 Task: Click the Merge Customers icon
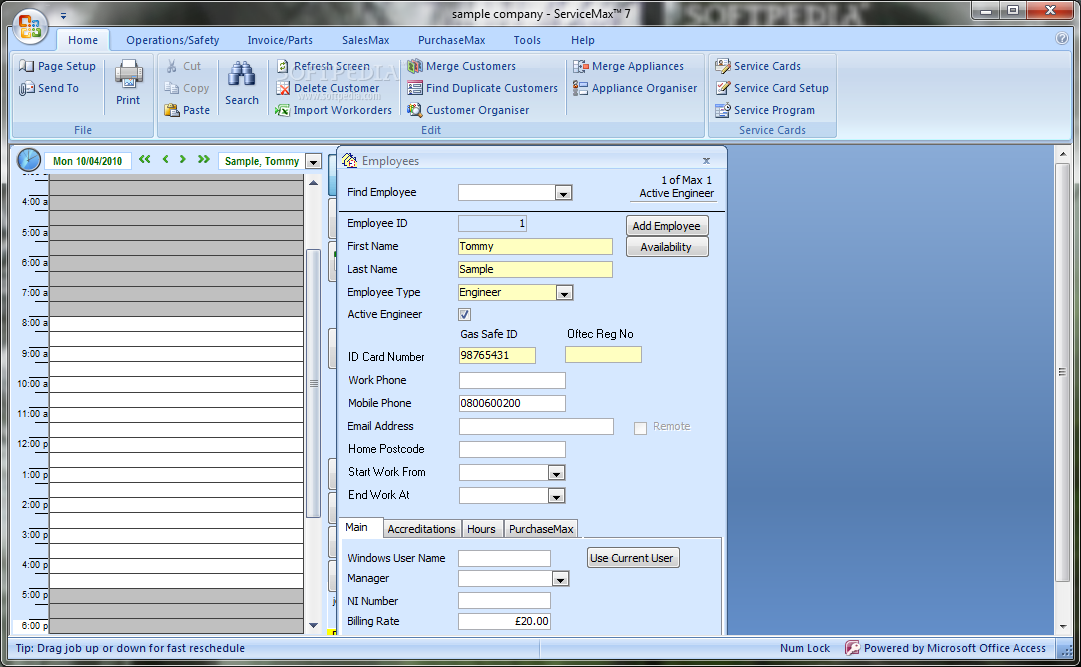click(414, 66)
